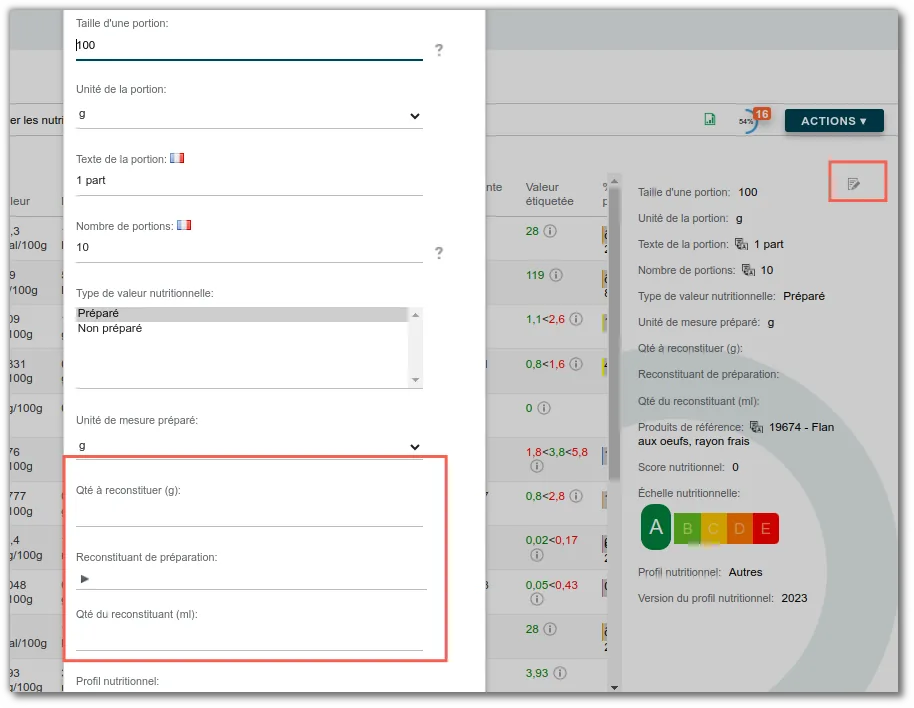
Task: Click the translate icon beside Nombre de portions: 10
Action: (748, 270)
